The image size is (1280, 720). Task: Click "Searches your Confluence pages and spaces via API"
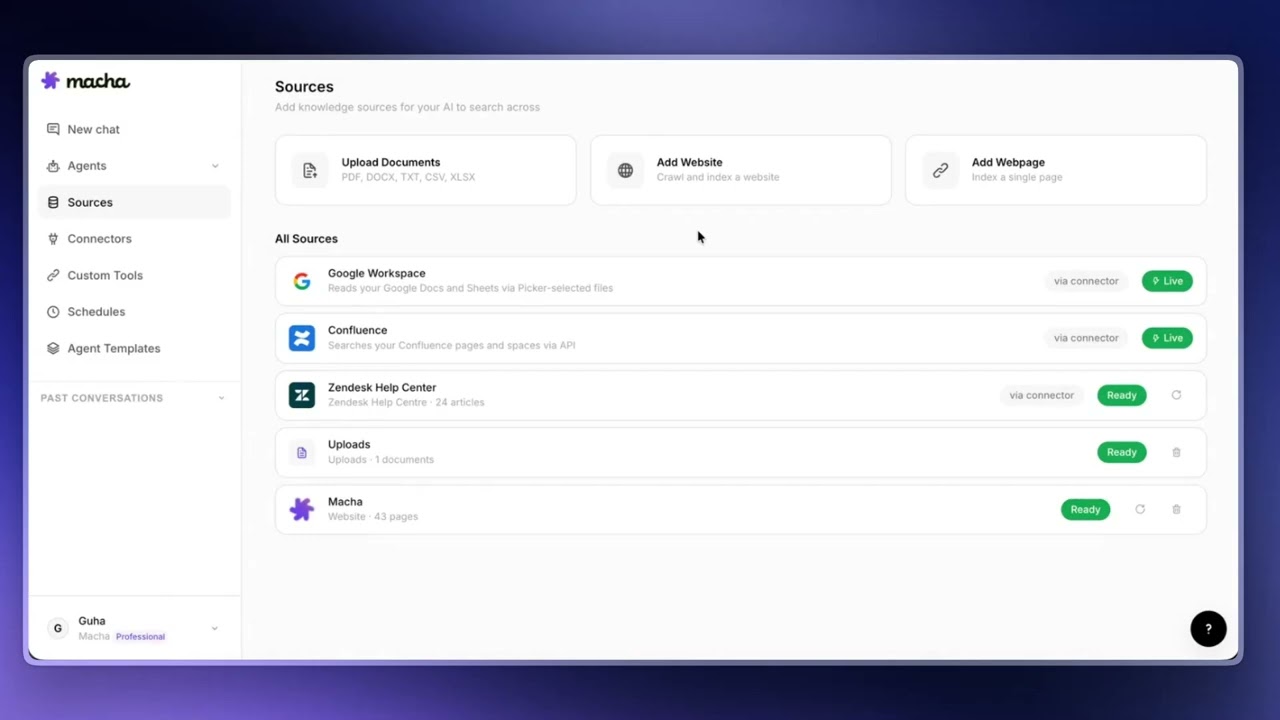(x=452, y=345)
